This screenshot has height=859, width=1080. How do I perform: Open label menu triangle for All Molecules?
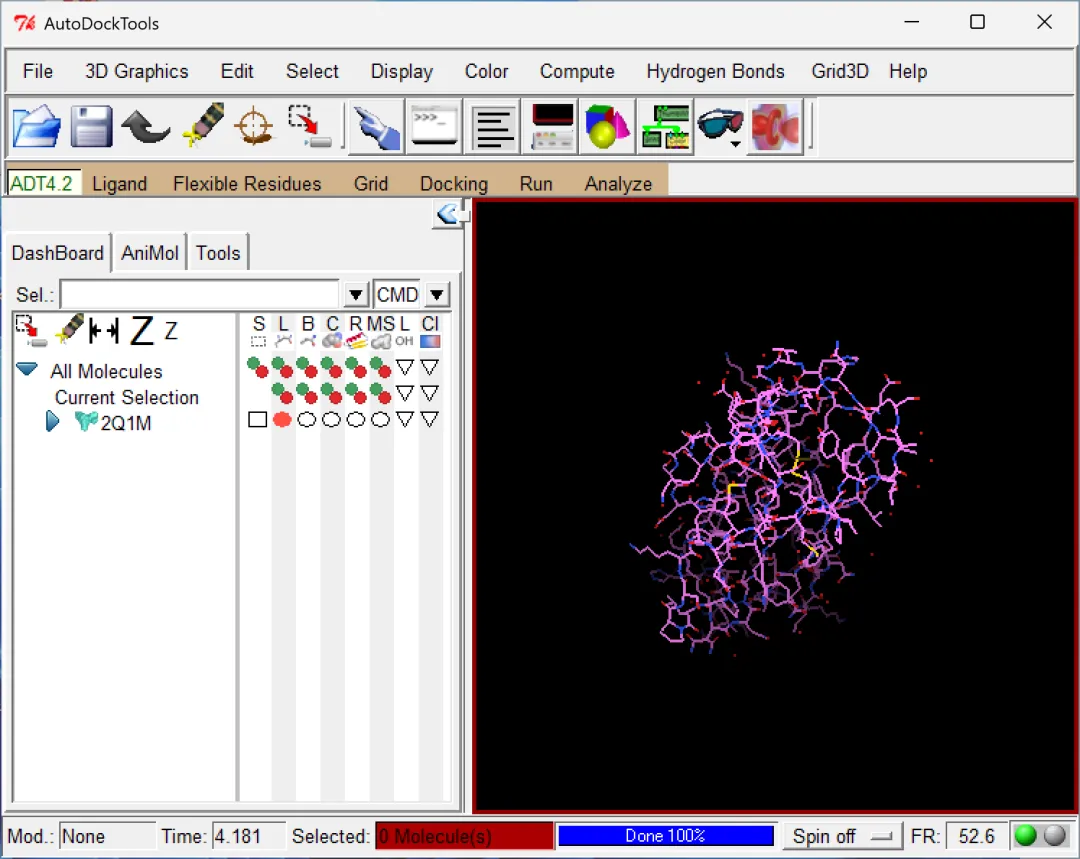click(405, 367)
